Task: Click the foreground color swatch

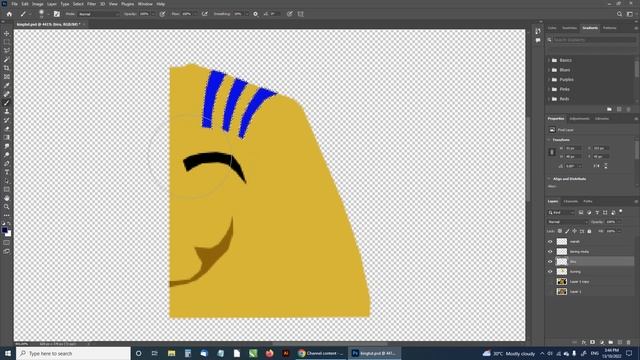Action: 4,230
